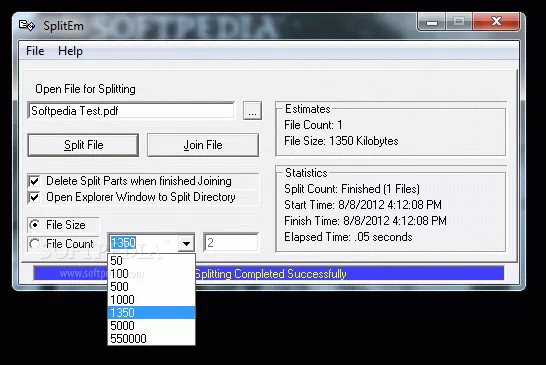Click the 'Finish Time' statistics line
Screen dimensions: 546x365
(365, 221)
